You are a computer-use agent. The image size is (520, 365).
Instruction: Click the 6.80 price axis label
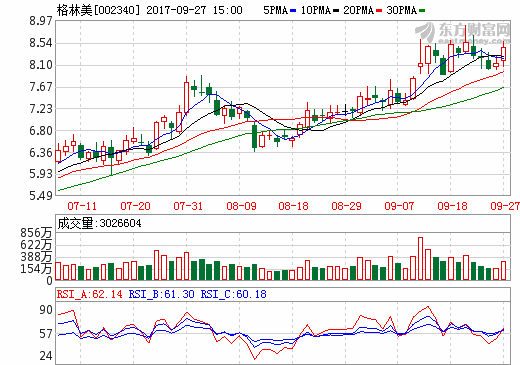click(41, 131)
